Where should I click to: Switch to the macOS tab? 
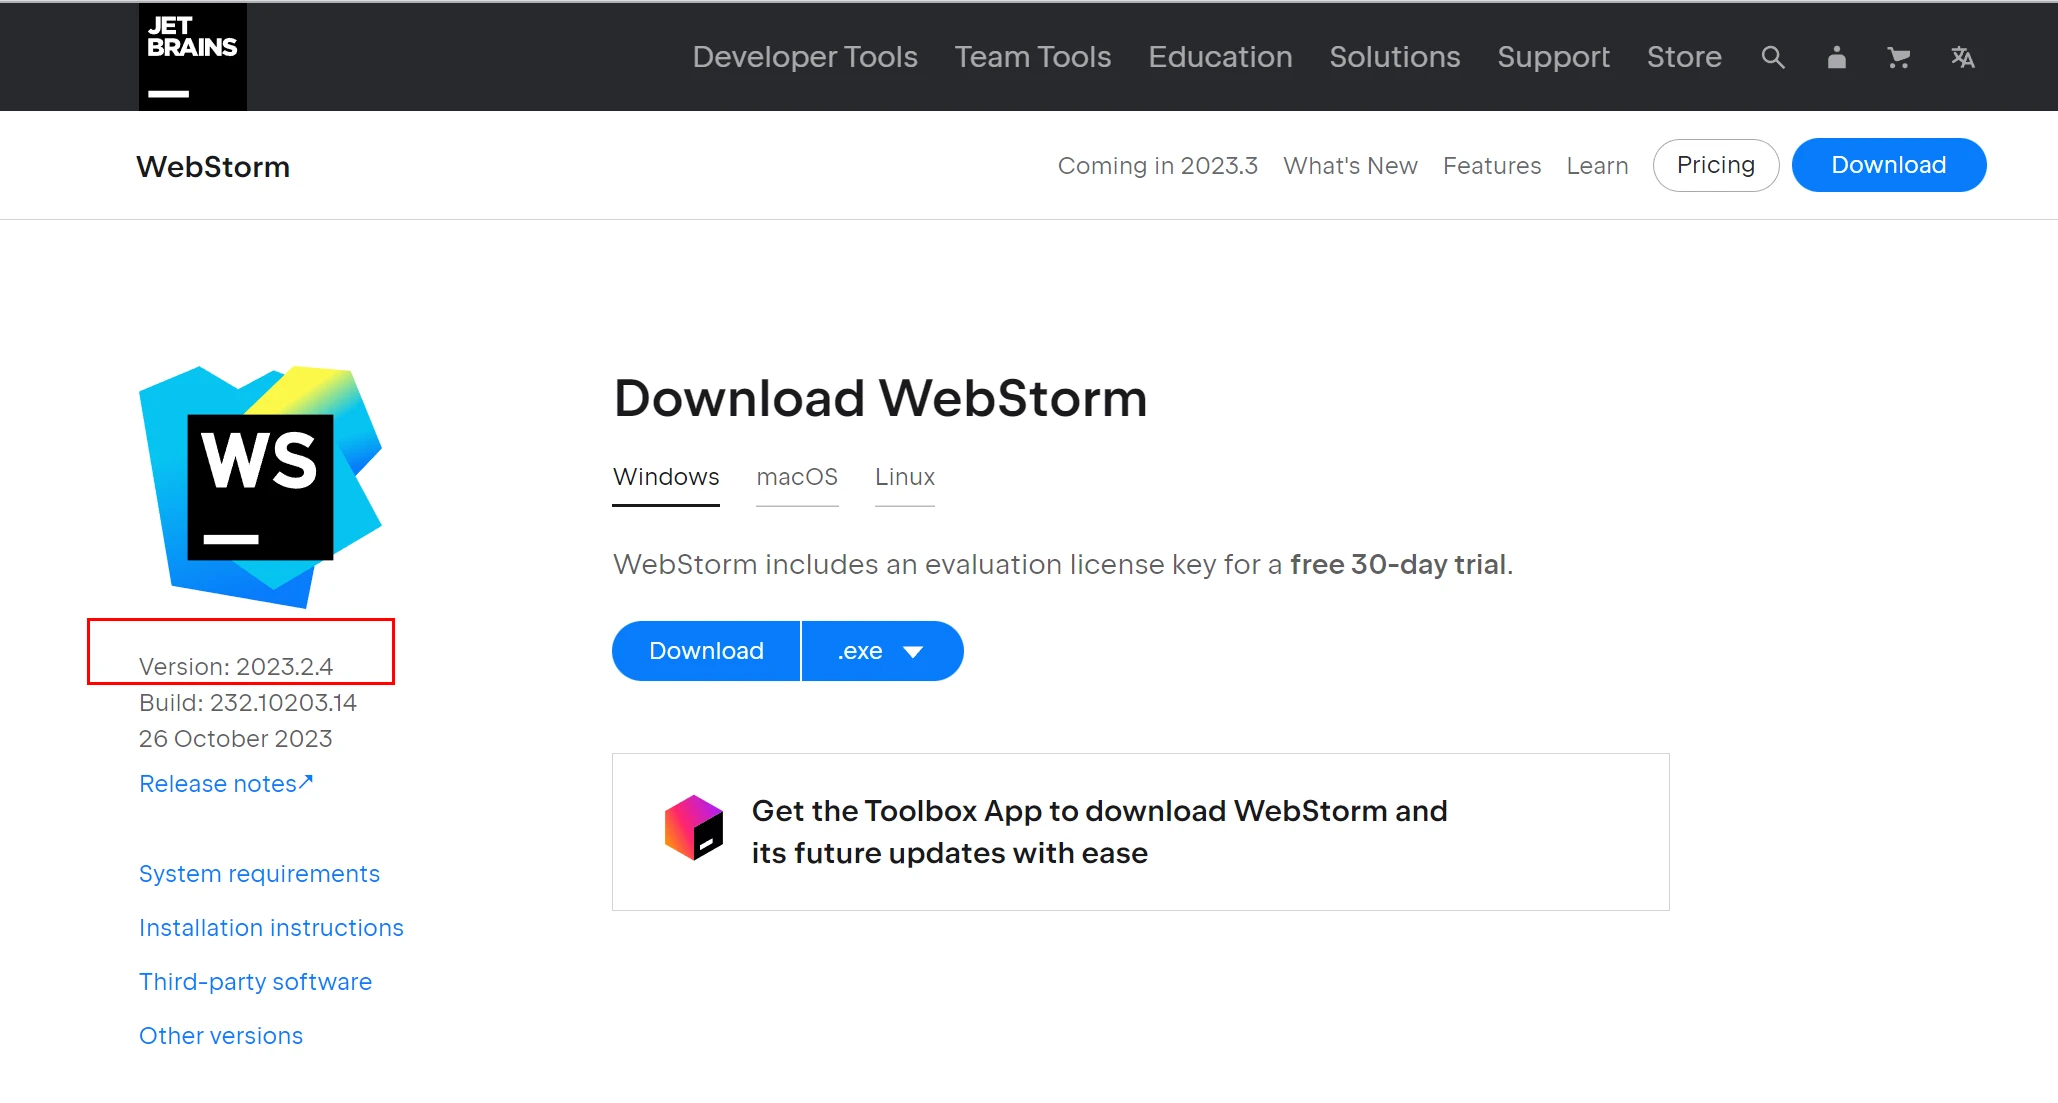pyautogui.click(x=796, y=477)
